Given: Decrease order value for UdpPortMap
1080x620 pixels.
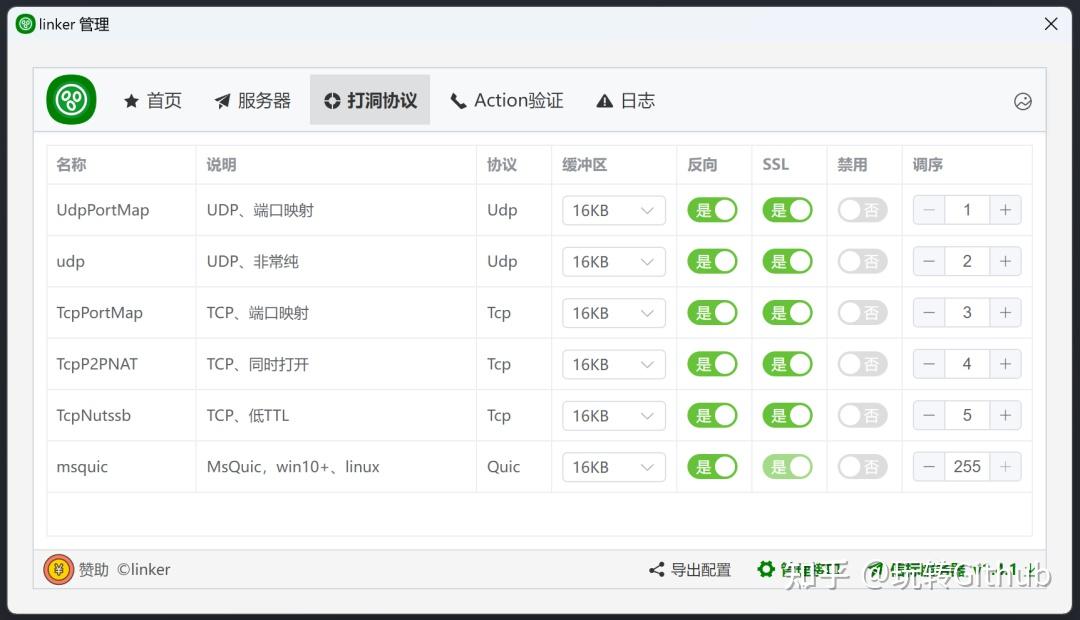Looking at the screenshot, I should 929,210.
